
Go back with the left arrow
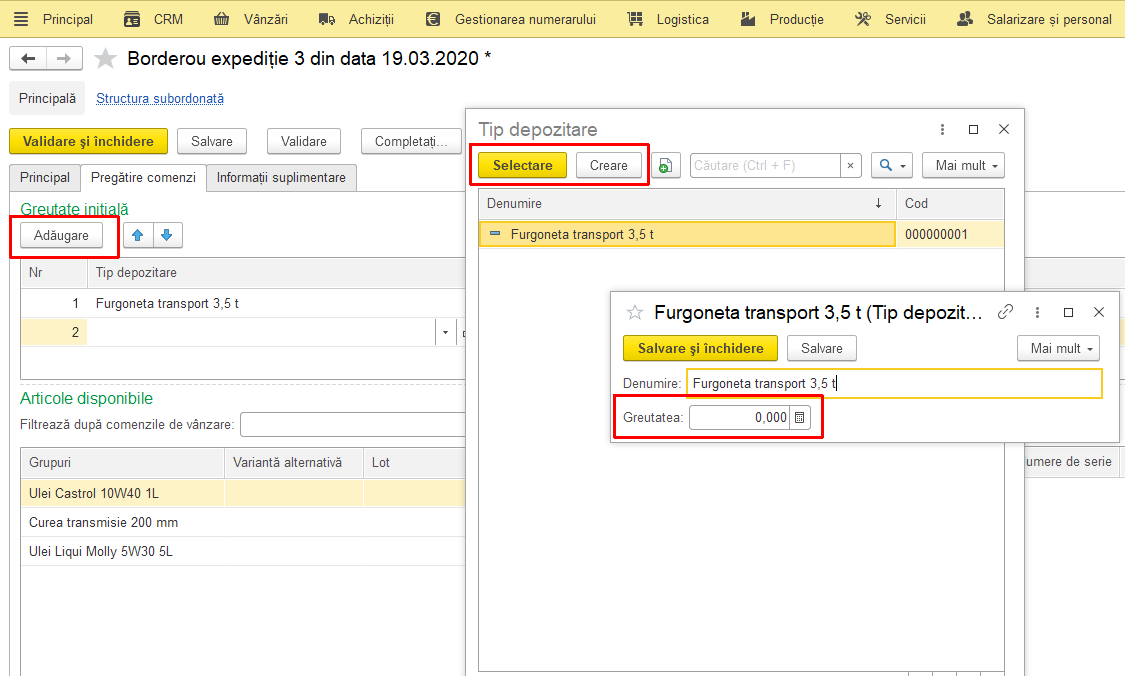[28, 58]
